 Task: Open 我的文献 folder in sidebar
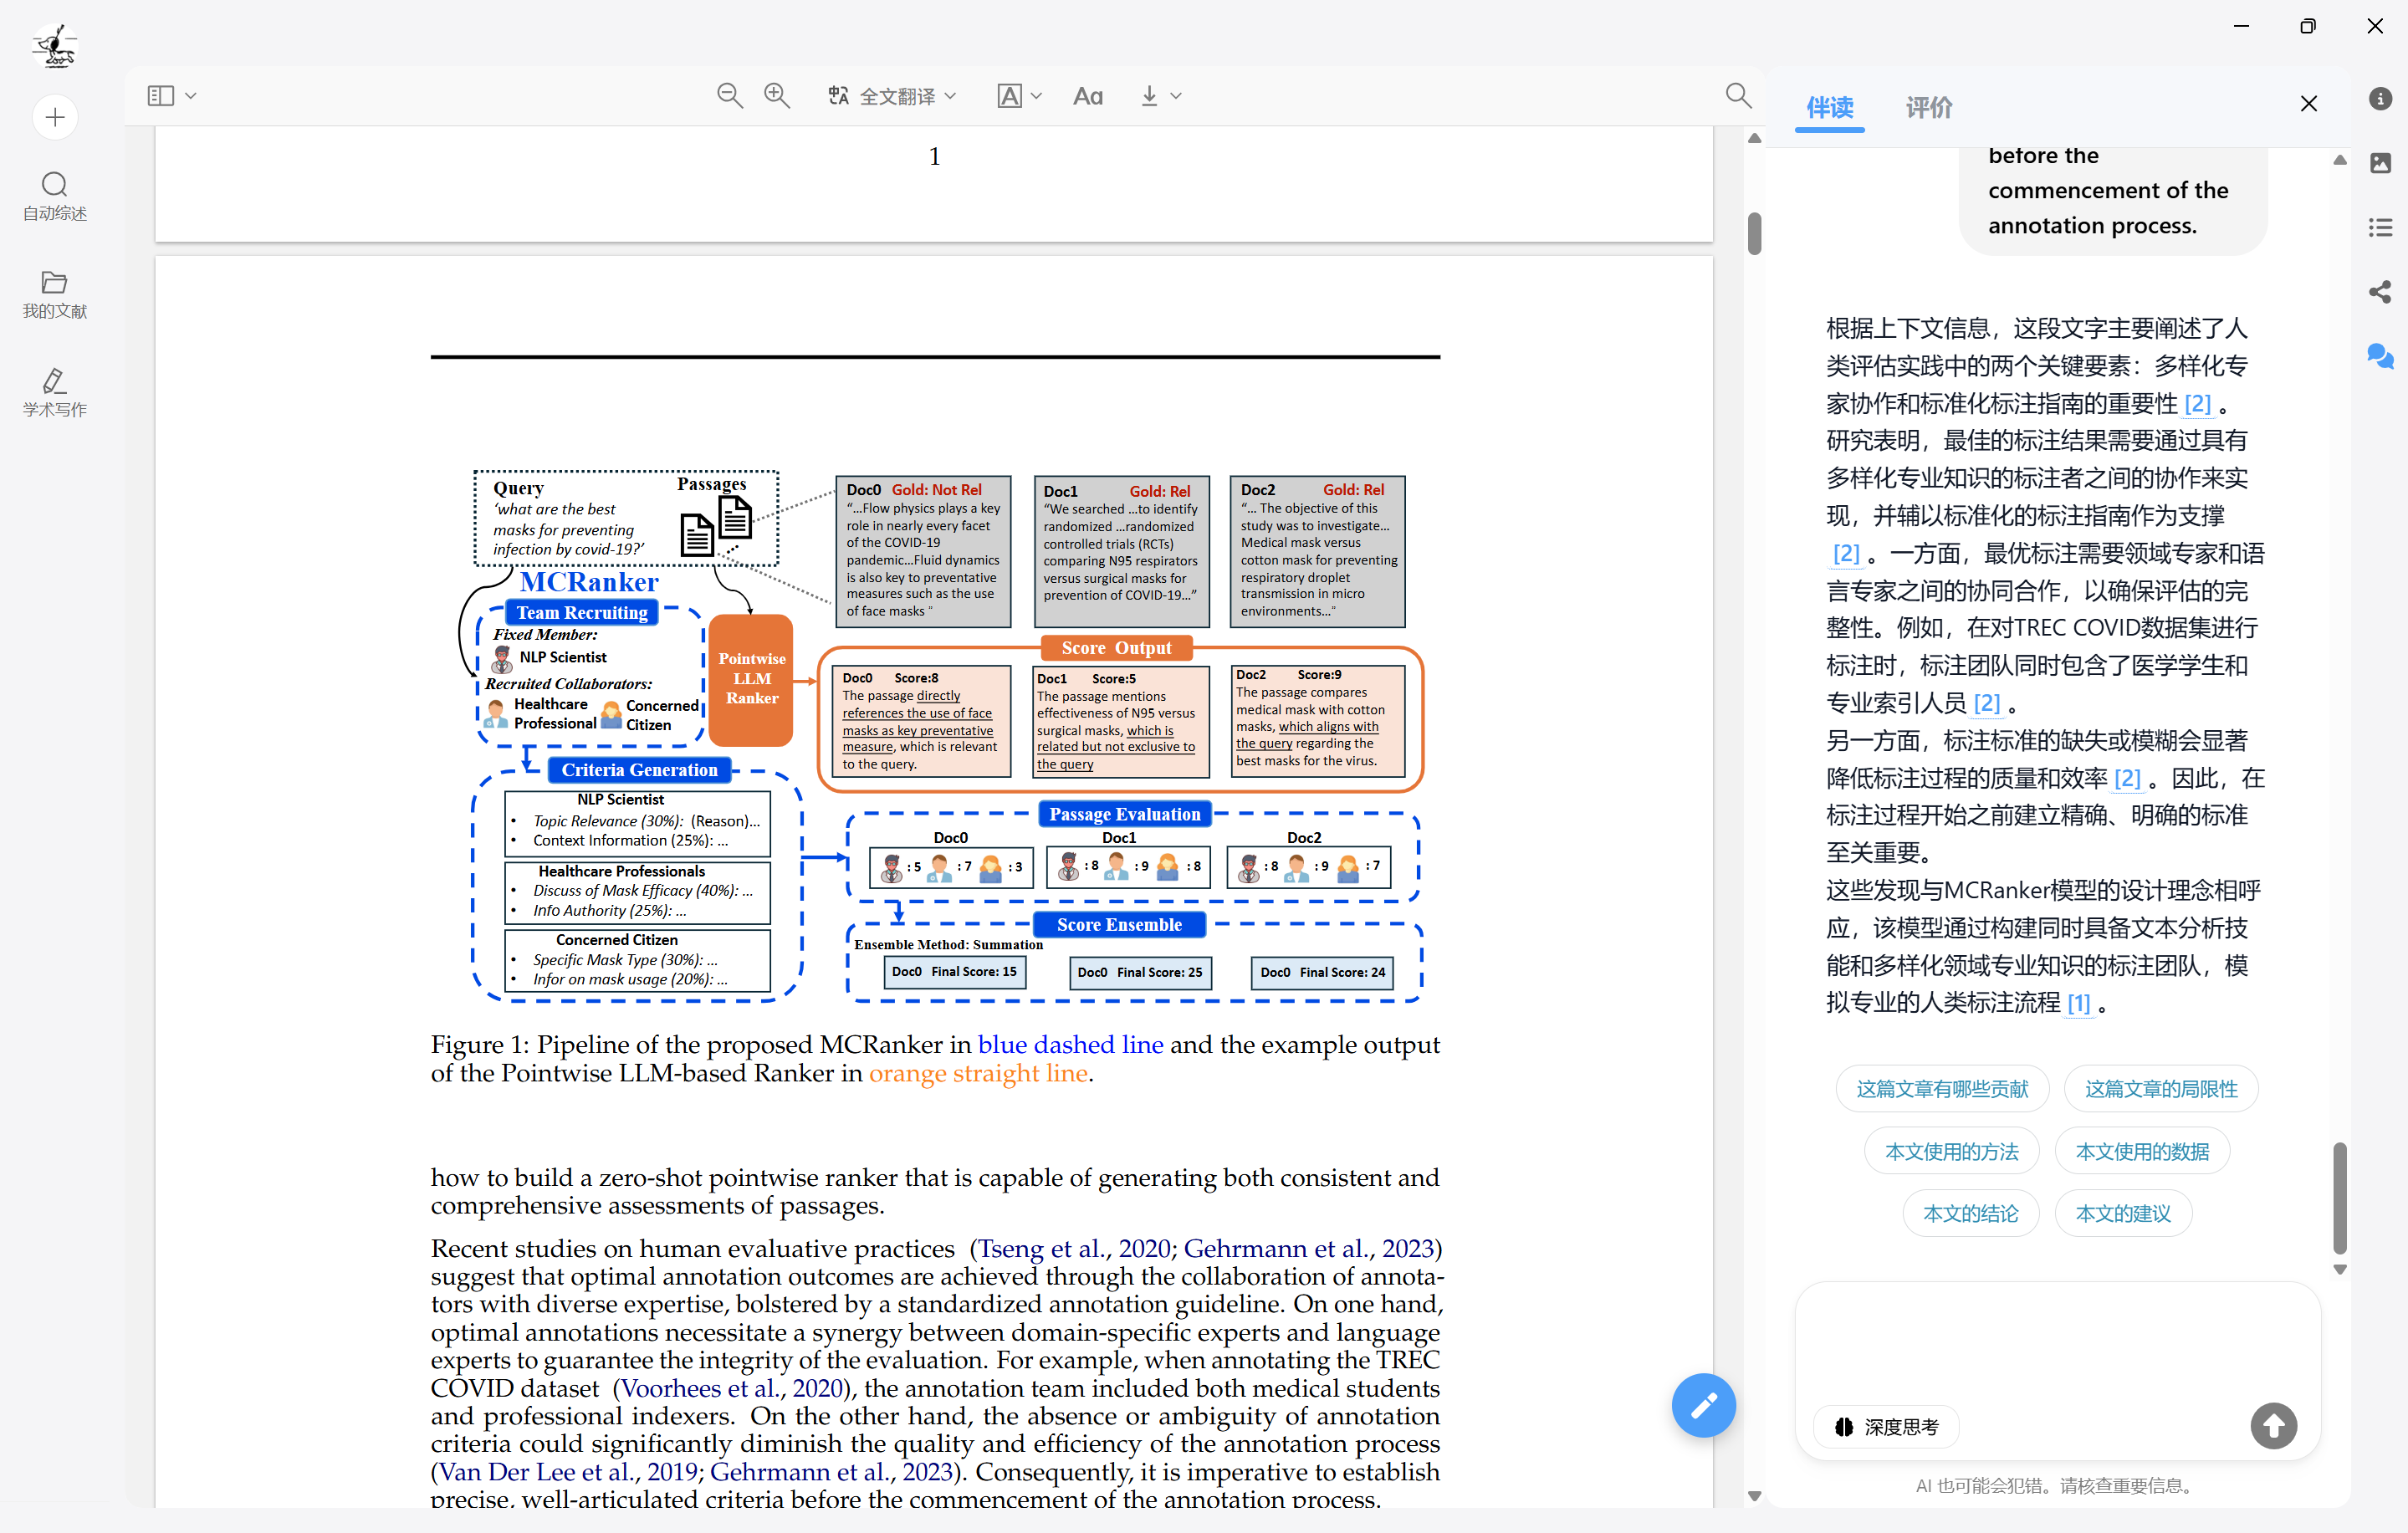[x=55, y=294]
